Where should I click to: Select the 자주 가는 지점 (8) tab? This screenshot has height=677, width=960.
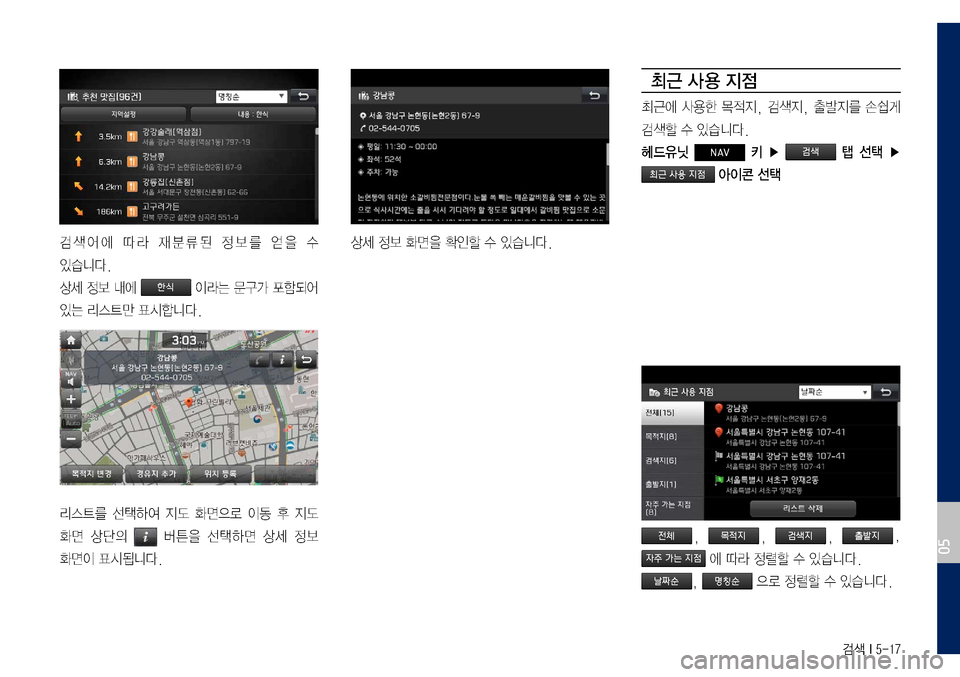click(672, 508)
